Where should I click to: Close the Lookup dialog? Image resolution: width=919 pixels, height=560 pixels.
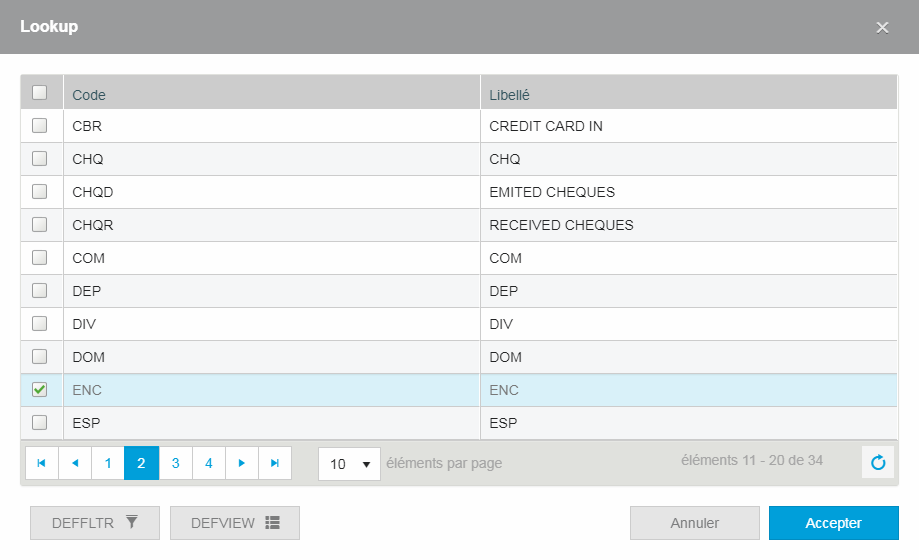point(882,27)
